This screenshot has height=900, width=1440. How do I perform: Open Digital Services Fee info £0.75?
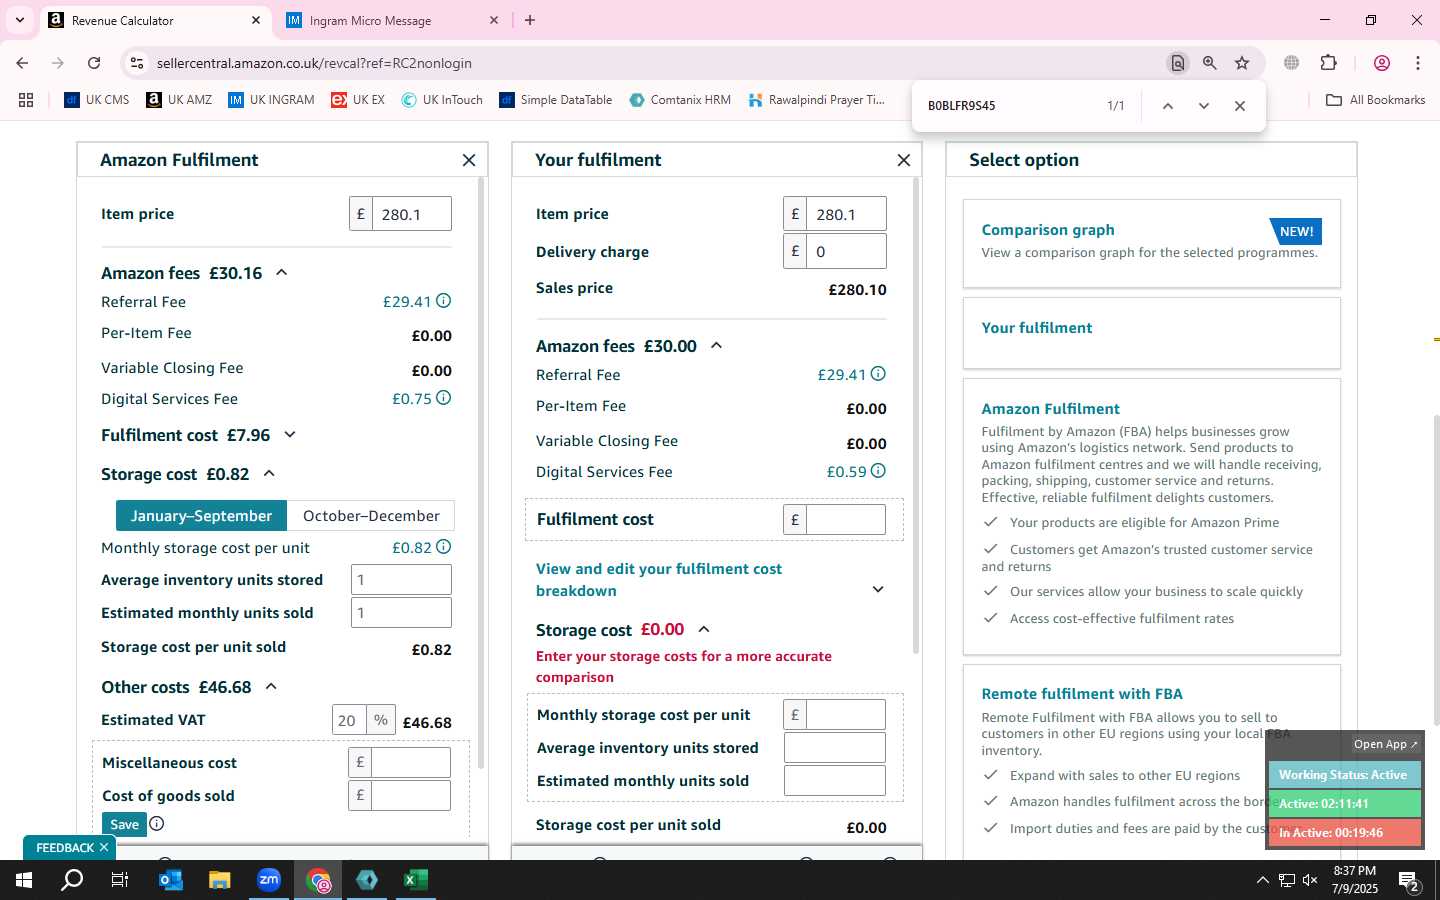tap(444, 398)
